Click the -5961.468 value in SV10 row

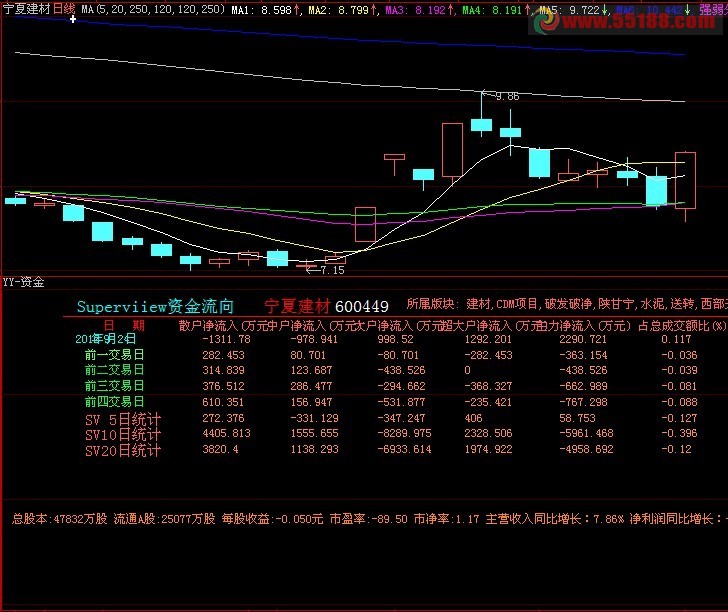pos(586,433)
